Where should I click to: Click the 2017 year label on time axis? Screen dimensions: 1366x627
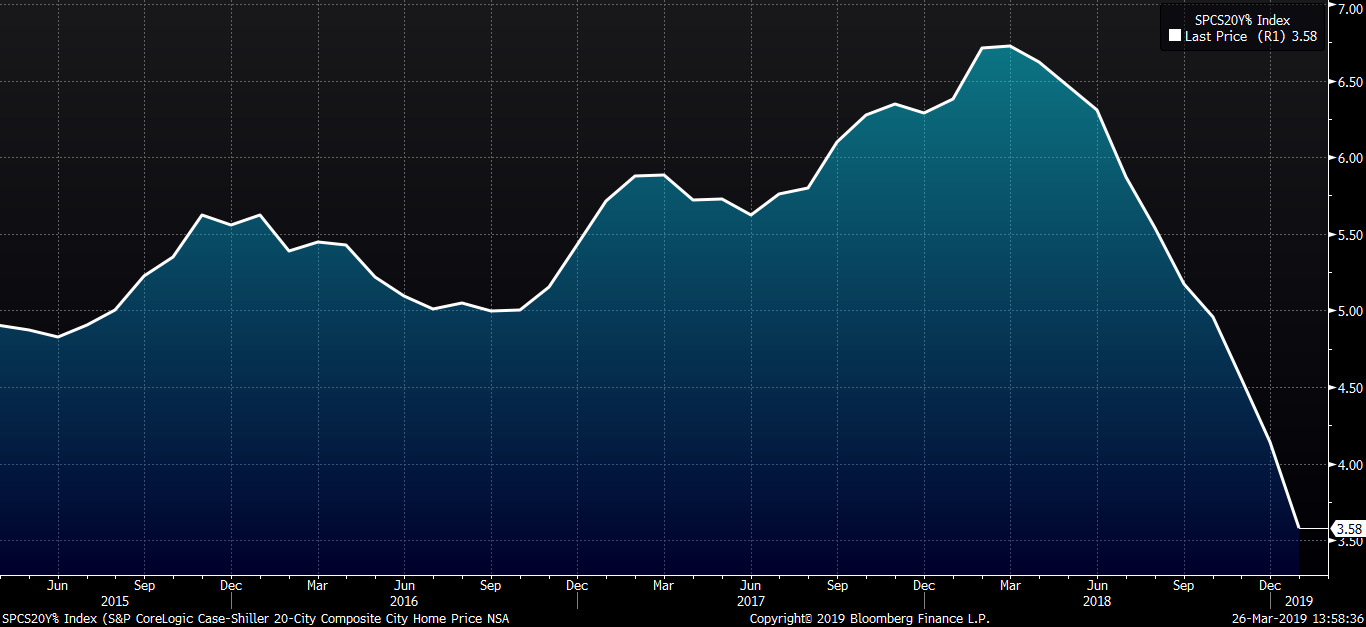pyautogui.click(x=751, y=602)
